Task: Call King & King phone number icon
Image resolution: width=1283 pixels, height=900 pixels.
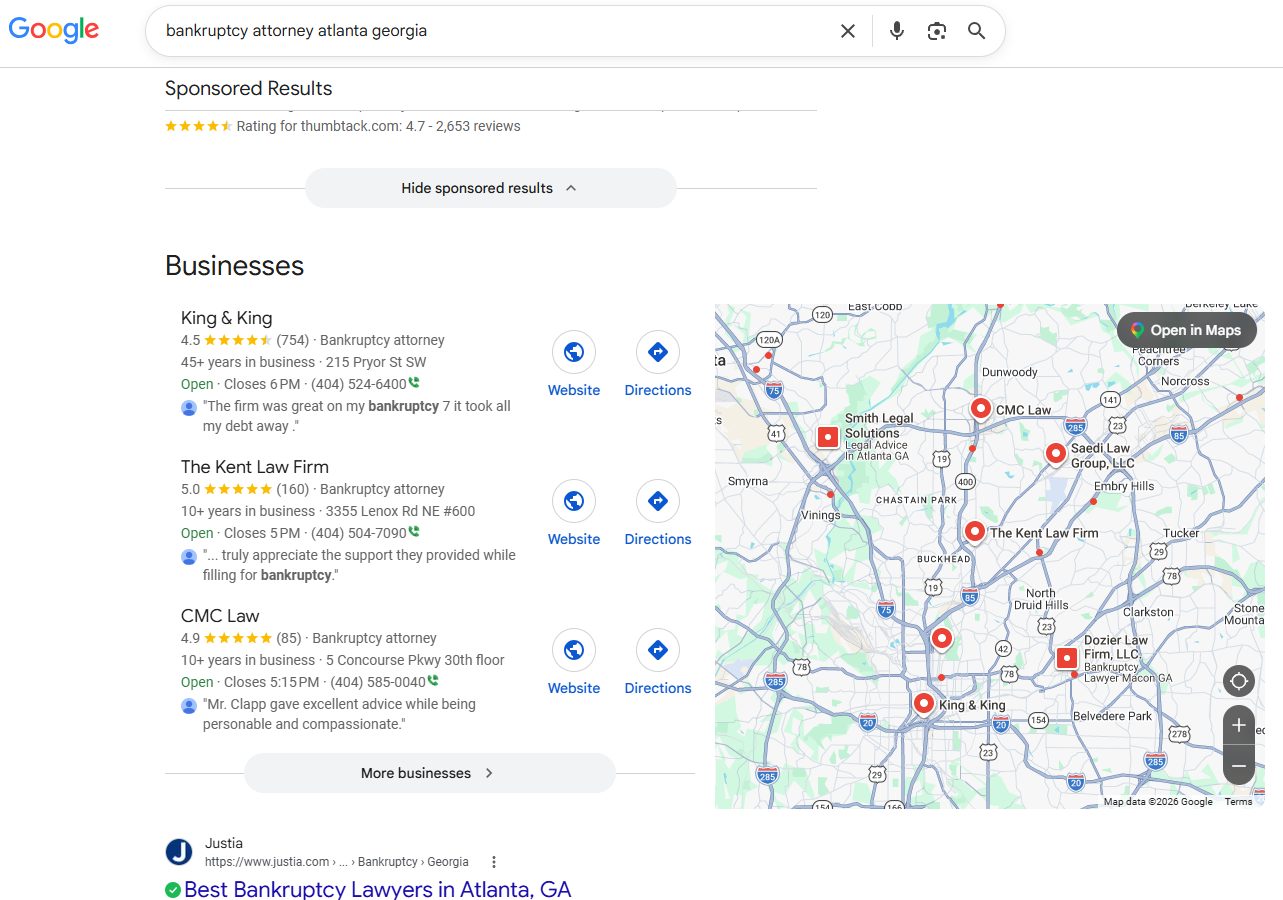Action: 414,383
